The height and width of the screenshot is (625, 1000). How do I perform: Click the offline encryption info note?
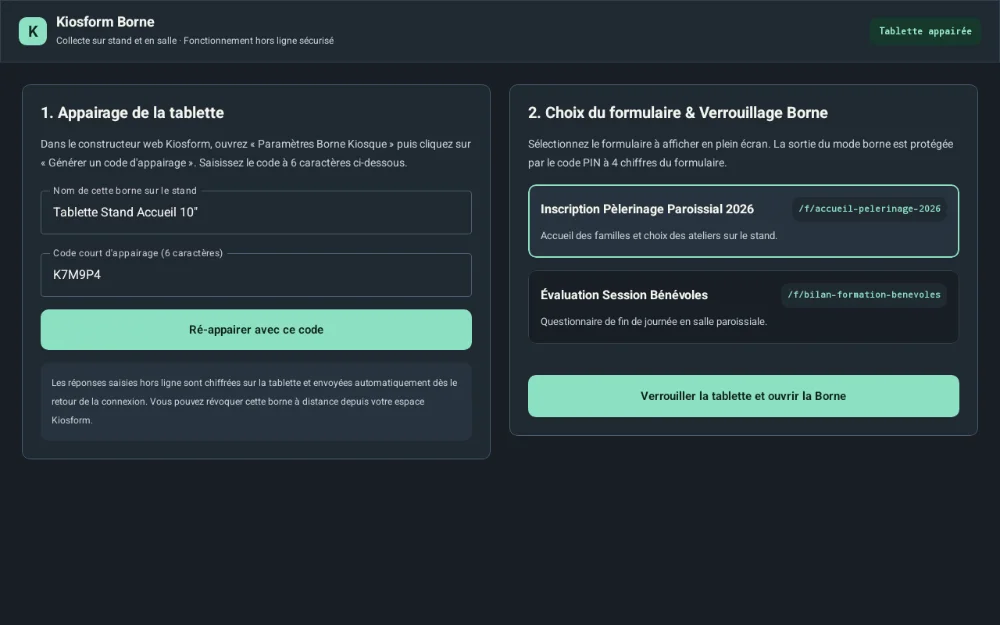click(256, 402)
